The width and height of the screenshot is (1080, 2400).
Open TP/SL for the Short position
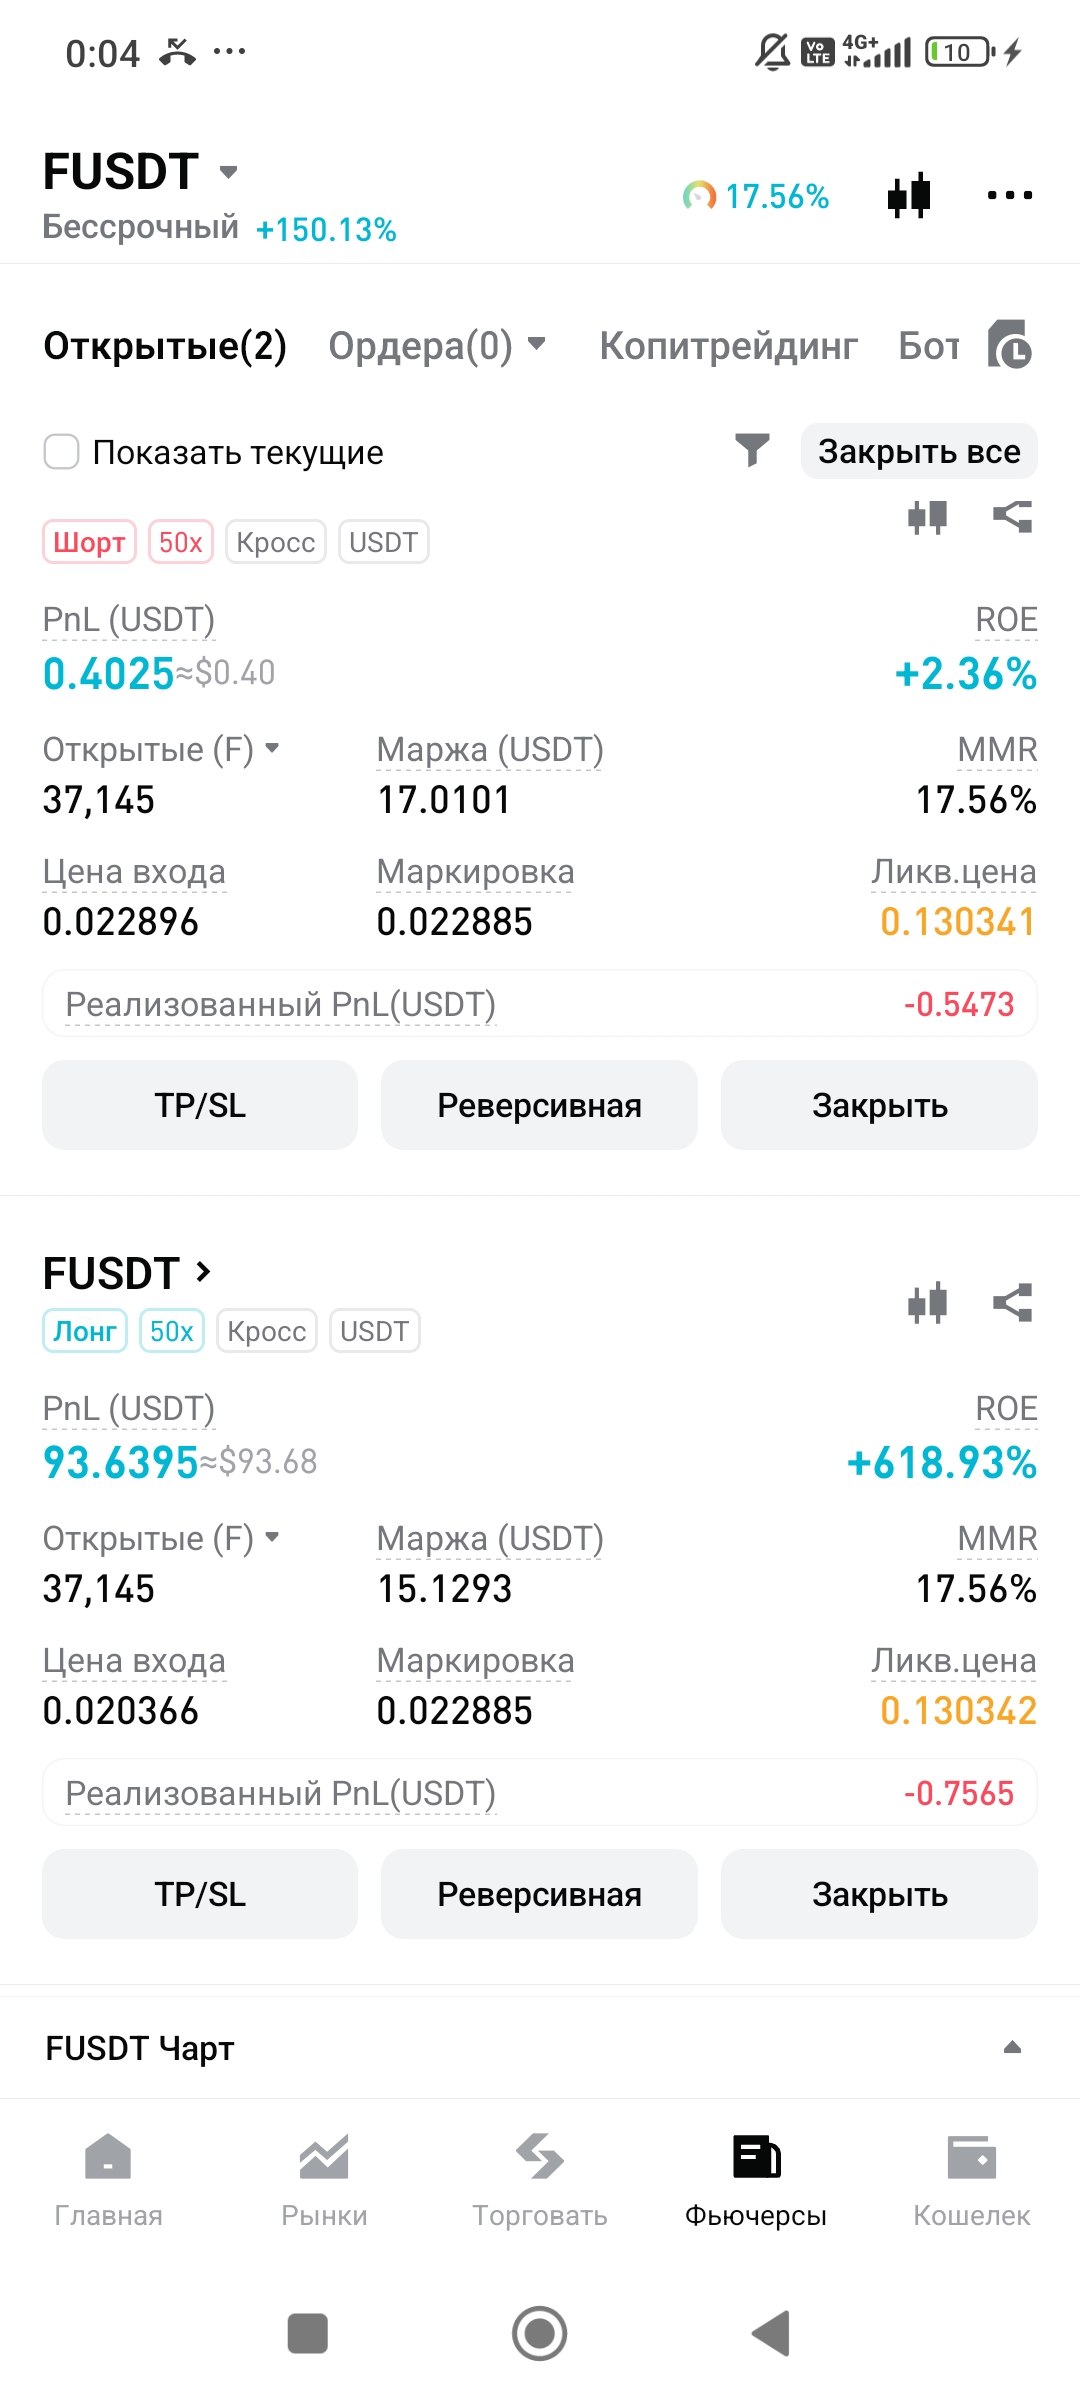tap(200, 1105)
